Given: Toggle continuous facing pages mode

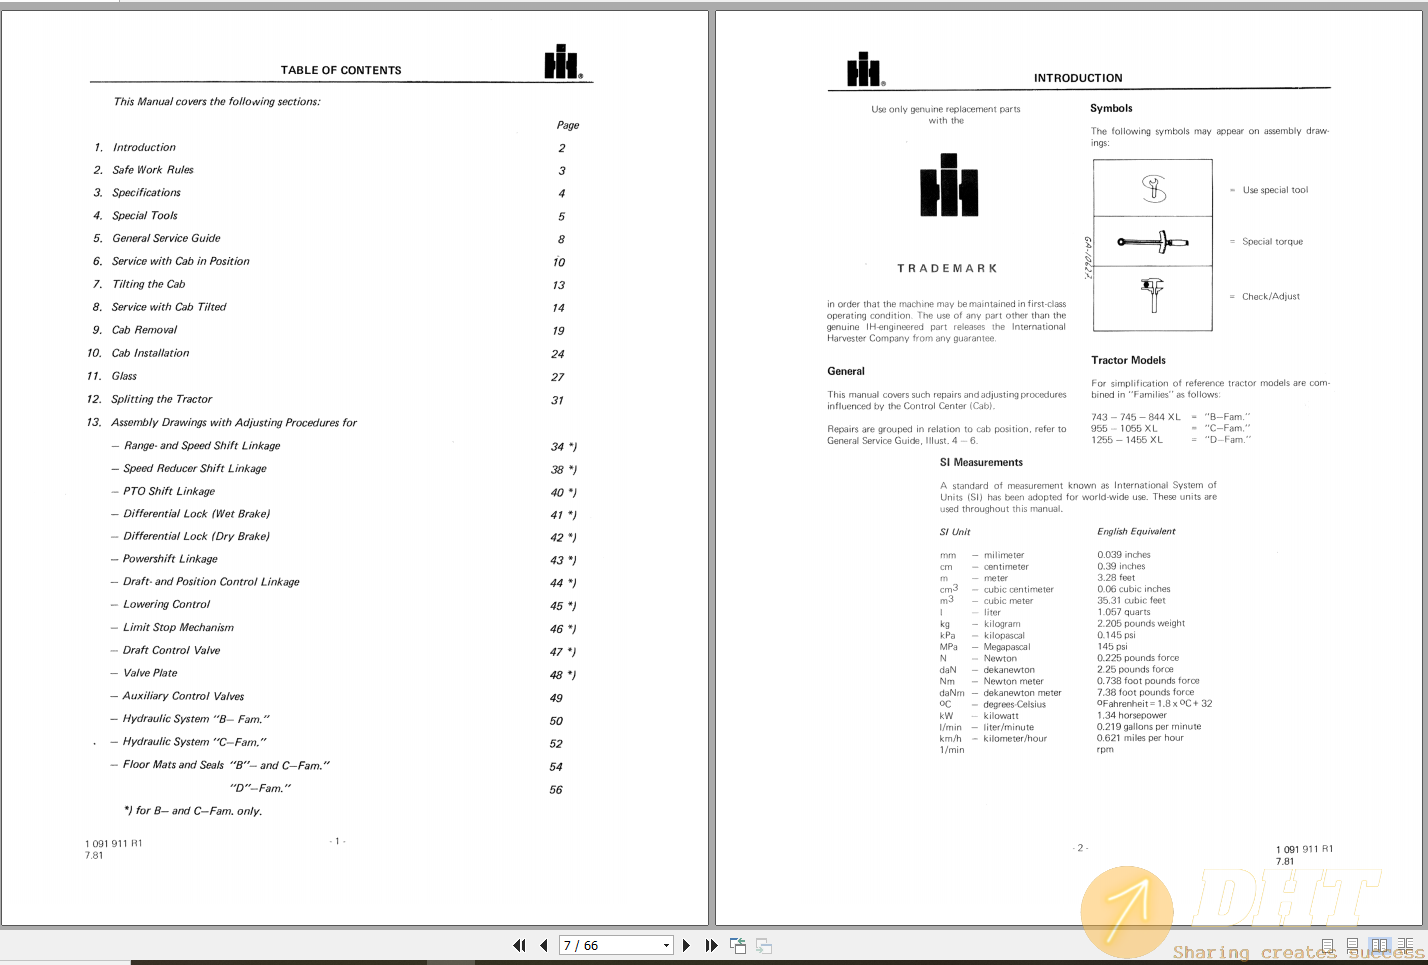Looking at the screenshot, I should pos(1406,945).
